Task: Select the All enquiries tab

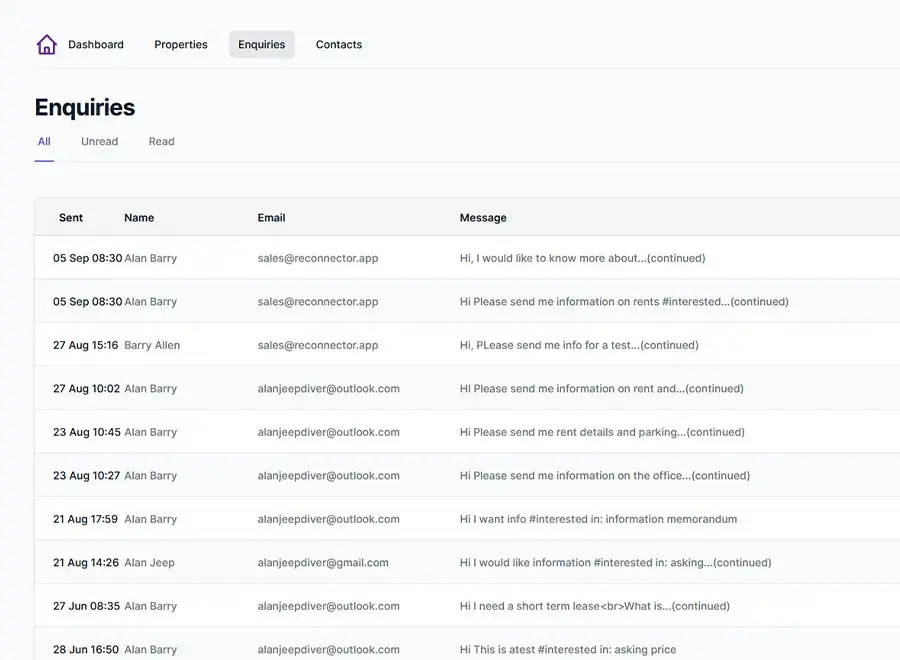Action: 44,142
